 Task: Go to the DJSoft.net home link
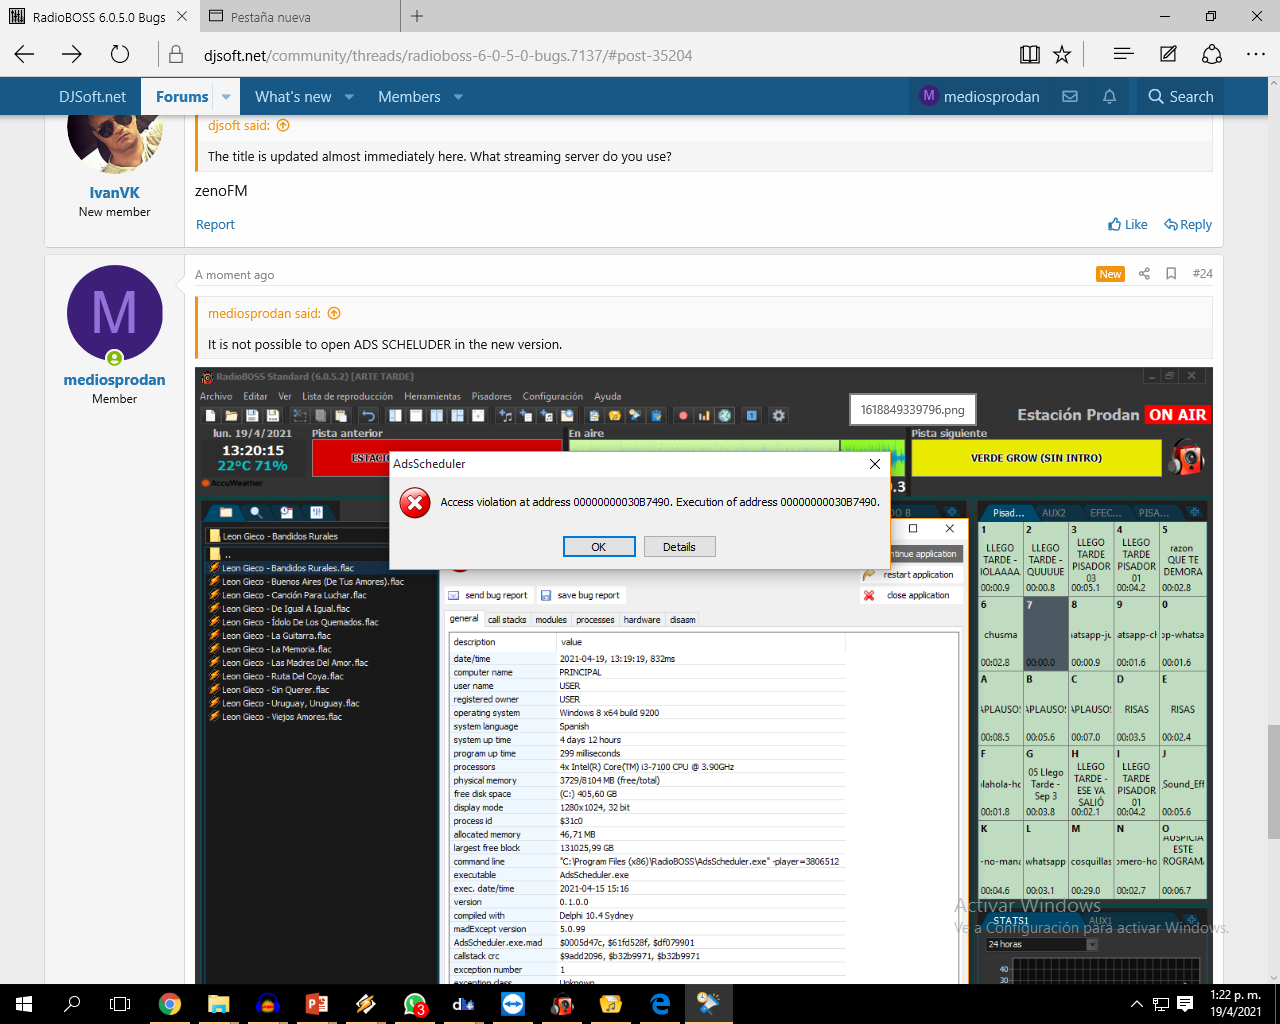(x=92, y=97)
